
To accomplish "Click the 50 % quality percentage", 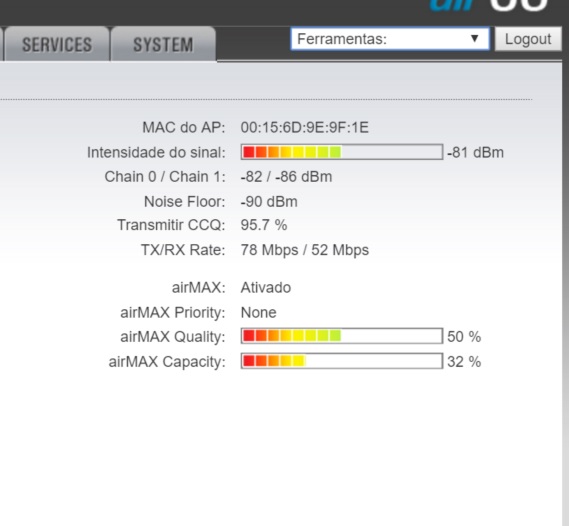I will [464, 337].
